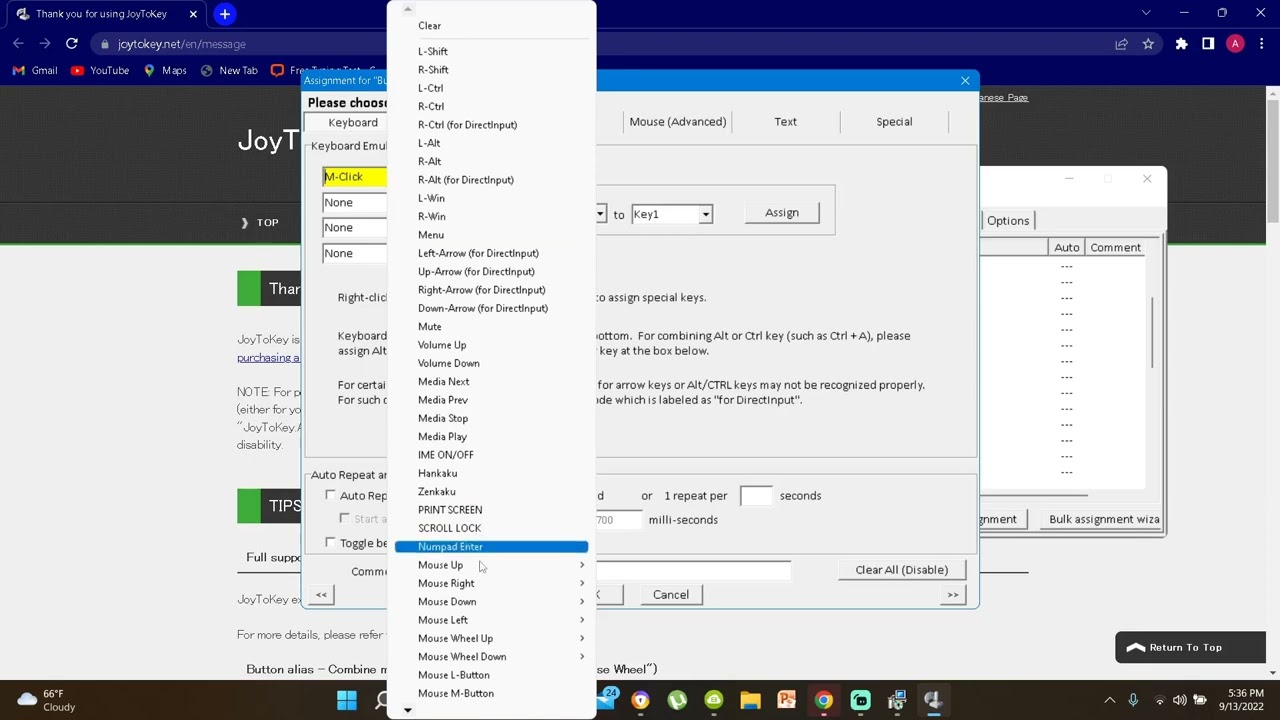Switch to the Special tab
This screenshot has height=720, width=1280.
coord(894,122)
